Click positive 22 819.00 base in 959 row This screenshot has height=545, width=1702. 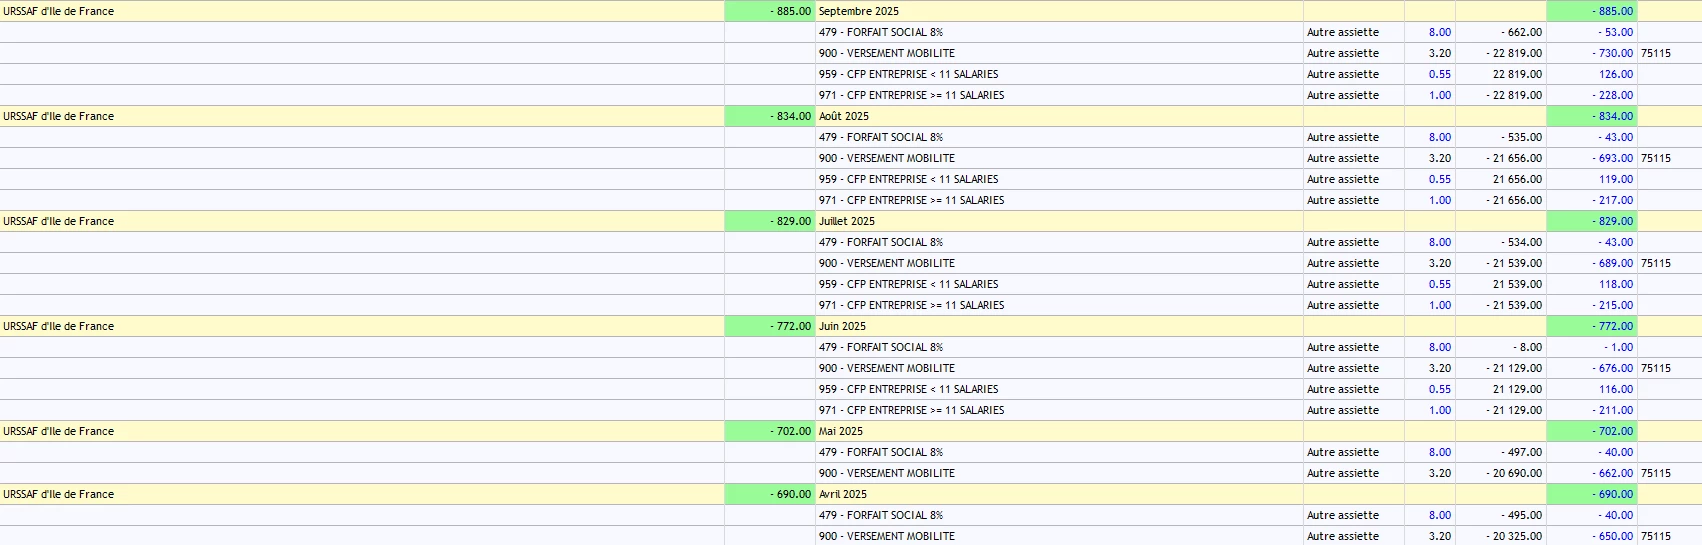(x=1501, y=74)
